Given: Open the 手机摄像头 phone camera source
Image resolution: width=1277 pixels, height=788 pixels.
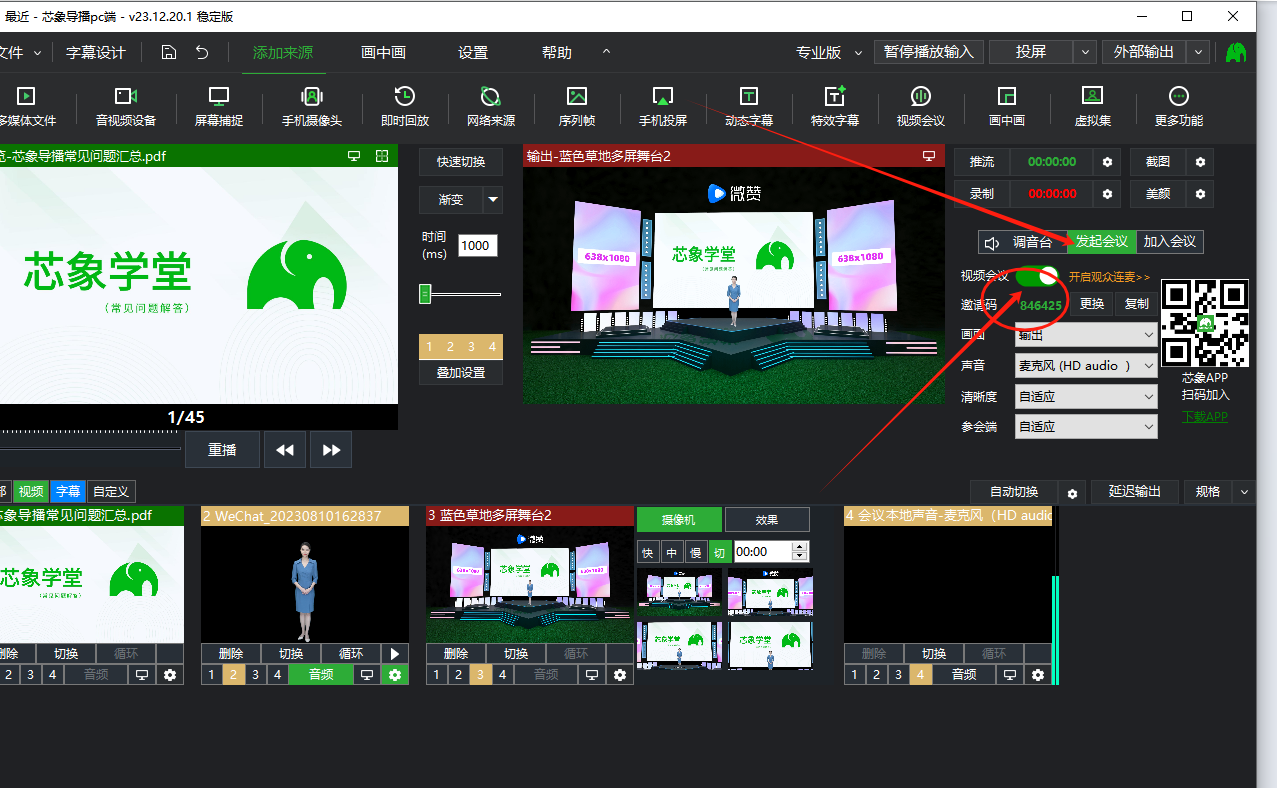Looking at the screenshot, I should (x=311, y=97).
